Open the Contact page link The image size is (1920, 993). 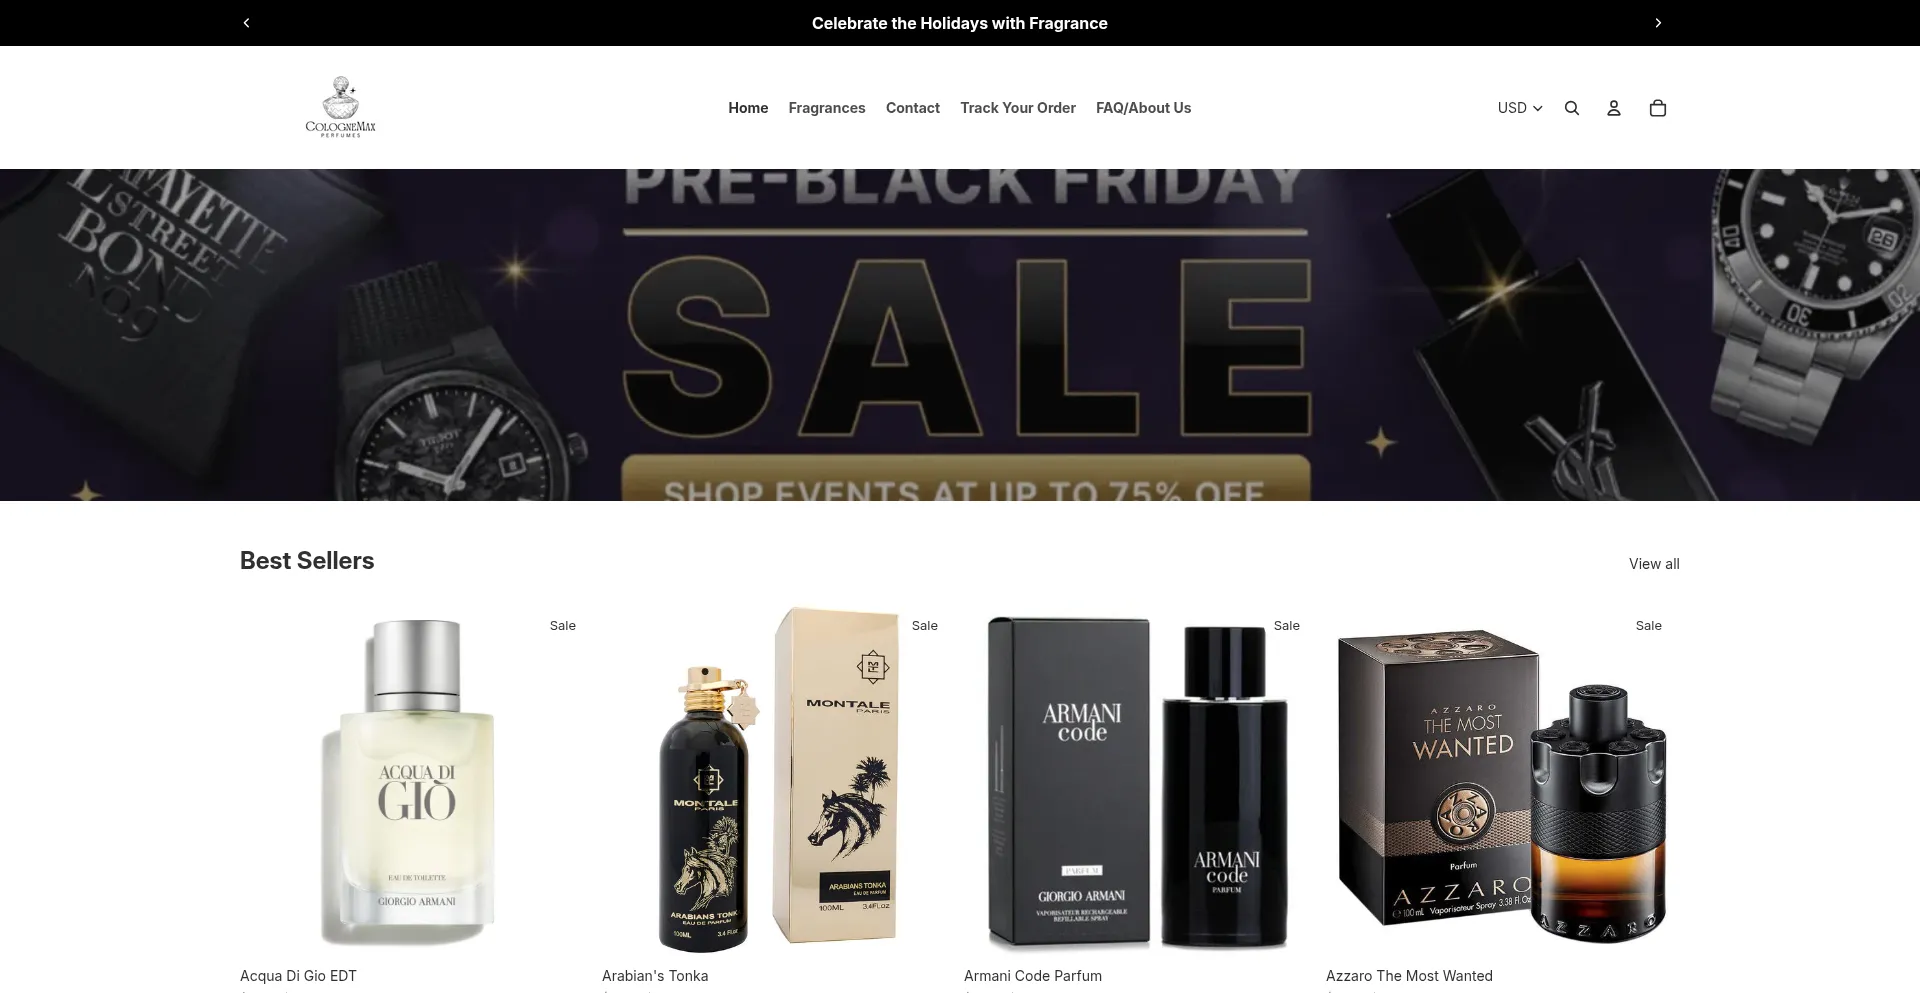913,108
